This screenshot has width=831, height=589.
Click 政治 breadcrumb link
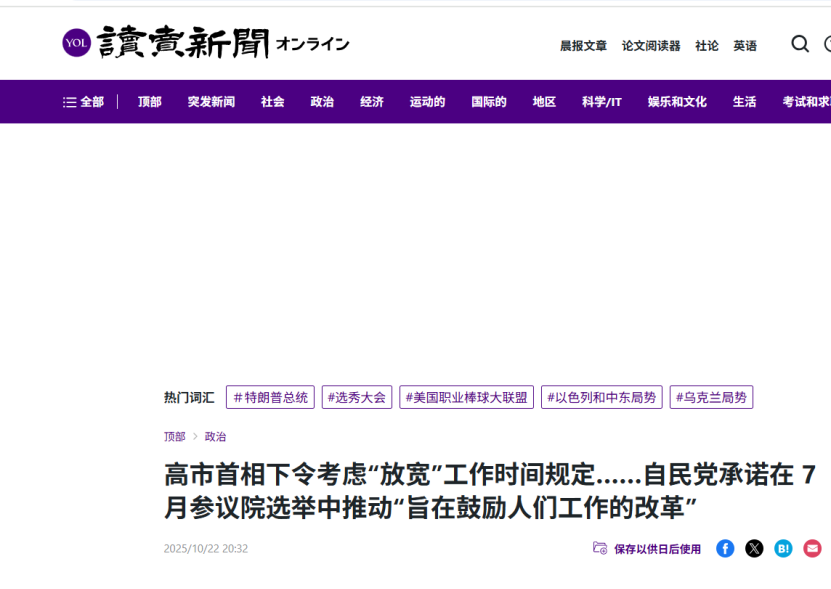(215, 437)
